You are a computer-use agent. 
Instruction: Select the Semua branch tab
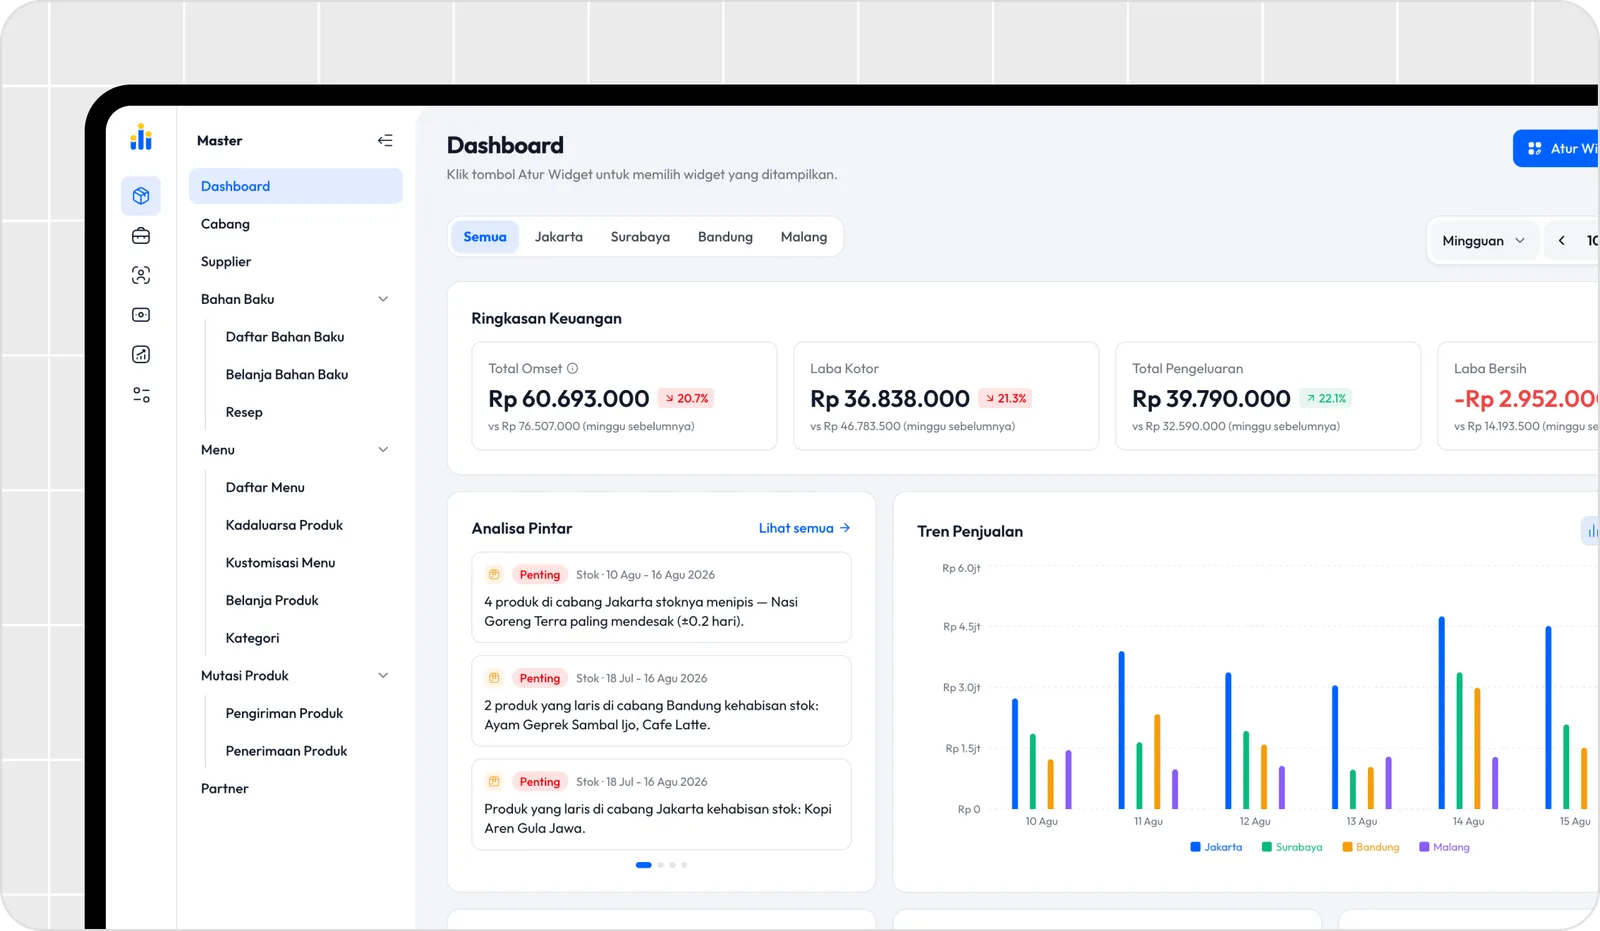pyautogui.click(x=485, y=237)
